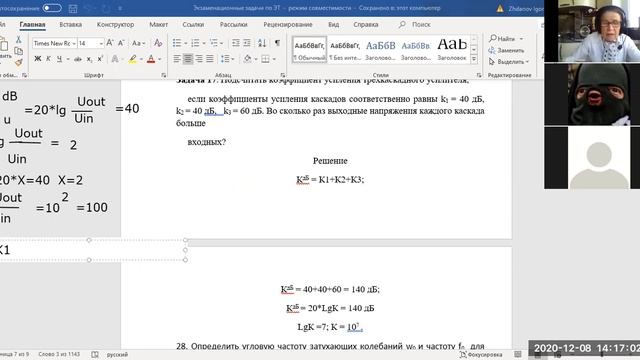This screenshot has width=640, height=360.
Task: Apply strikethrough formatting
Action: 78,59
